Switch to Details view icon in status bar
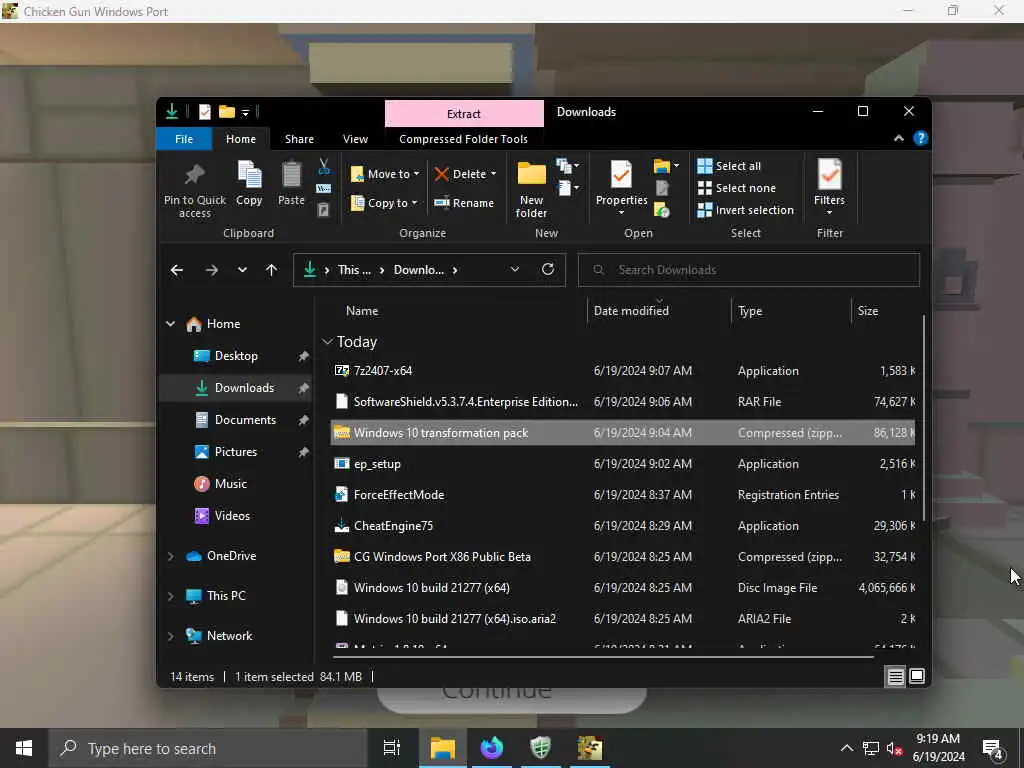This screenshot has width=1024, height=768. (x=895, y=677)
